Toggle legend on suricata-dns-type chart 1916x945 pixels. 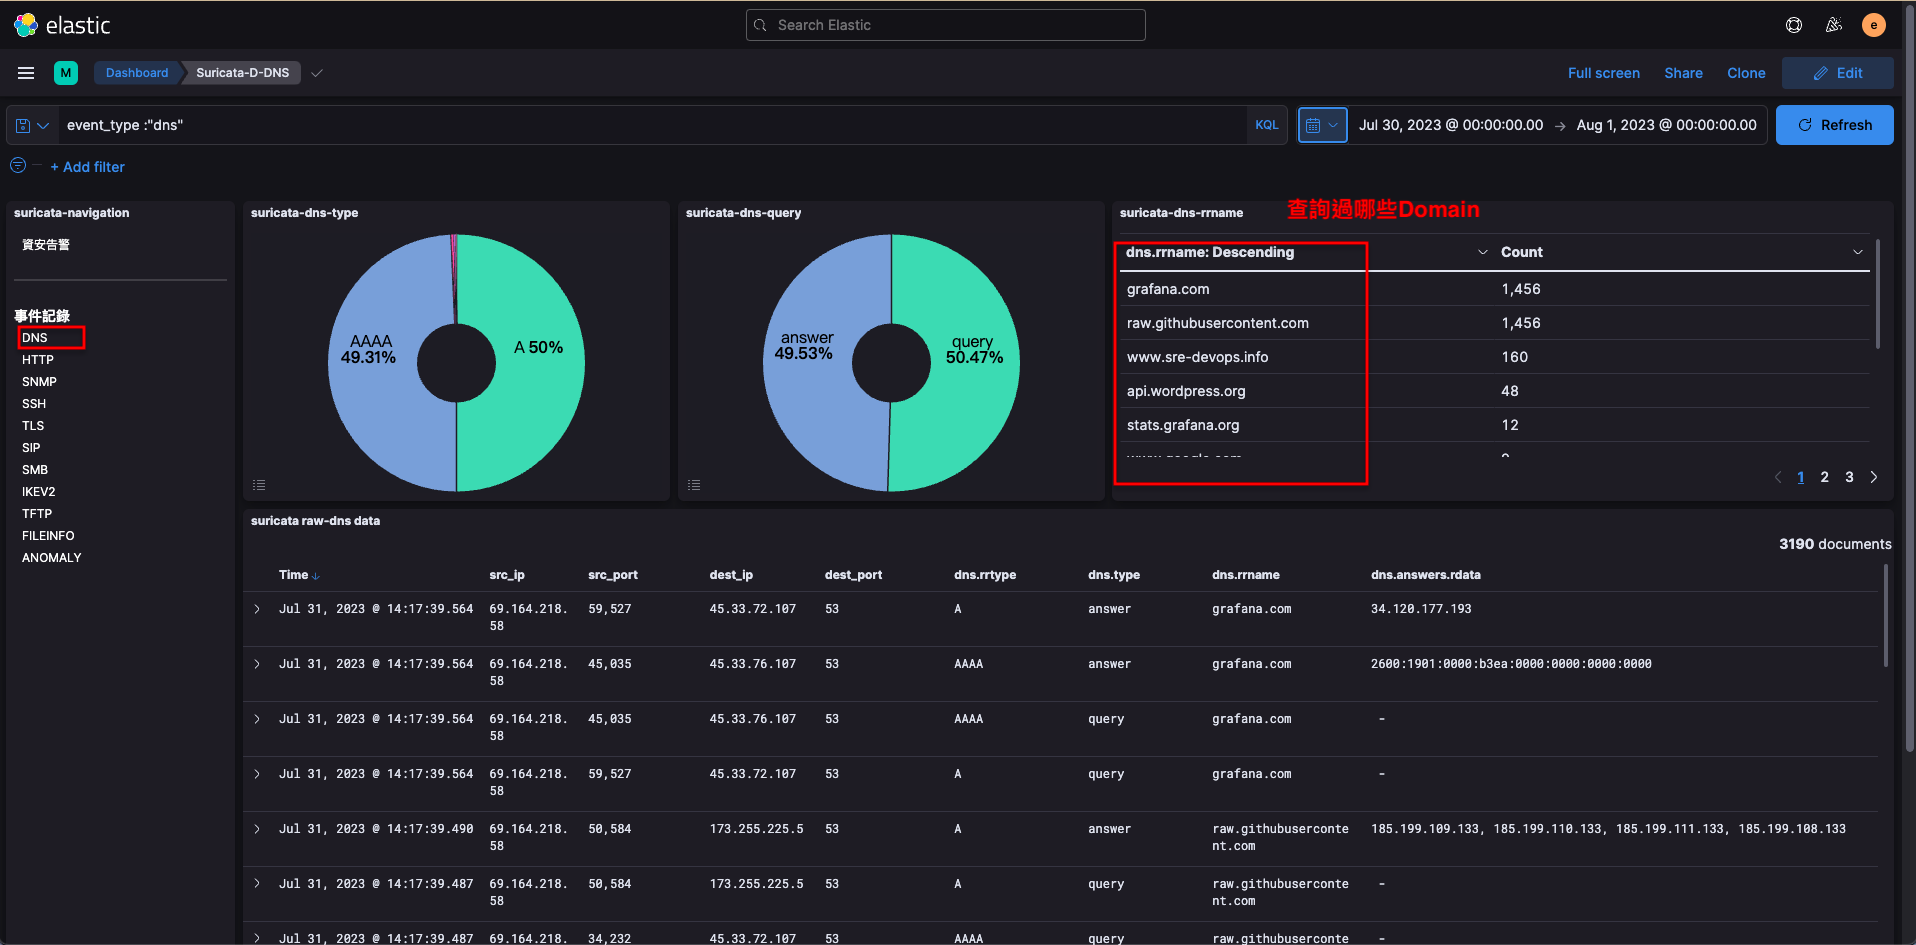pos(259,485)
